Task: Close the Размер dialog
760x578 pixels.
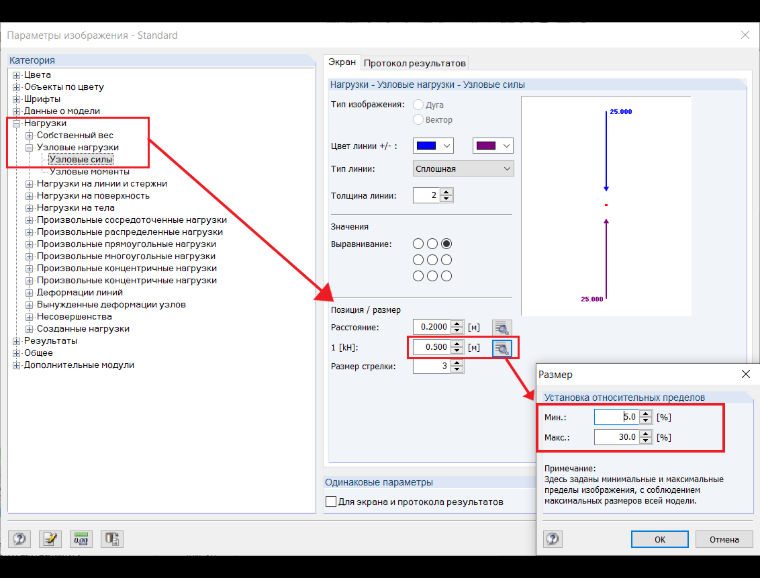Action: tap(746, 374)
